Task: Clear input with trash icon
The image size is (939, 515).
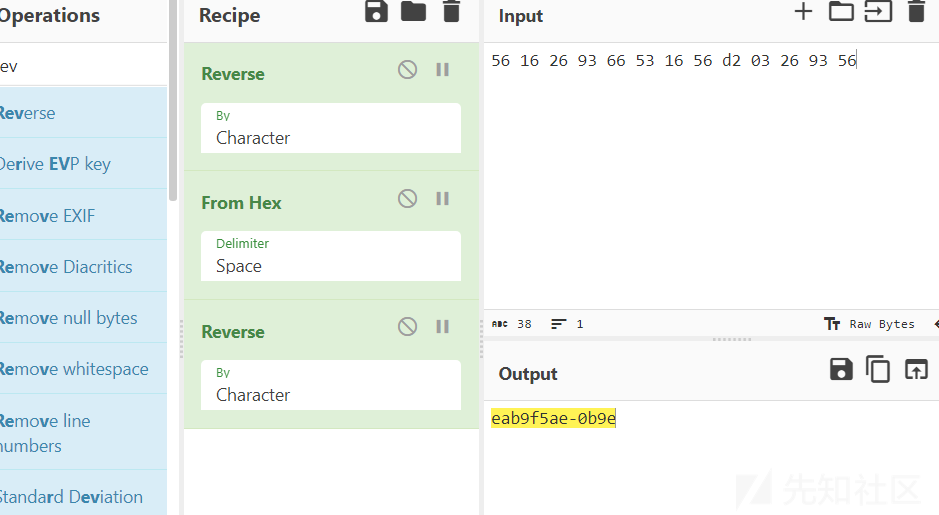Action: (x=916, y=11)
